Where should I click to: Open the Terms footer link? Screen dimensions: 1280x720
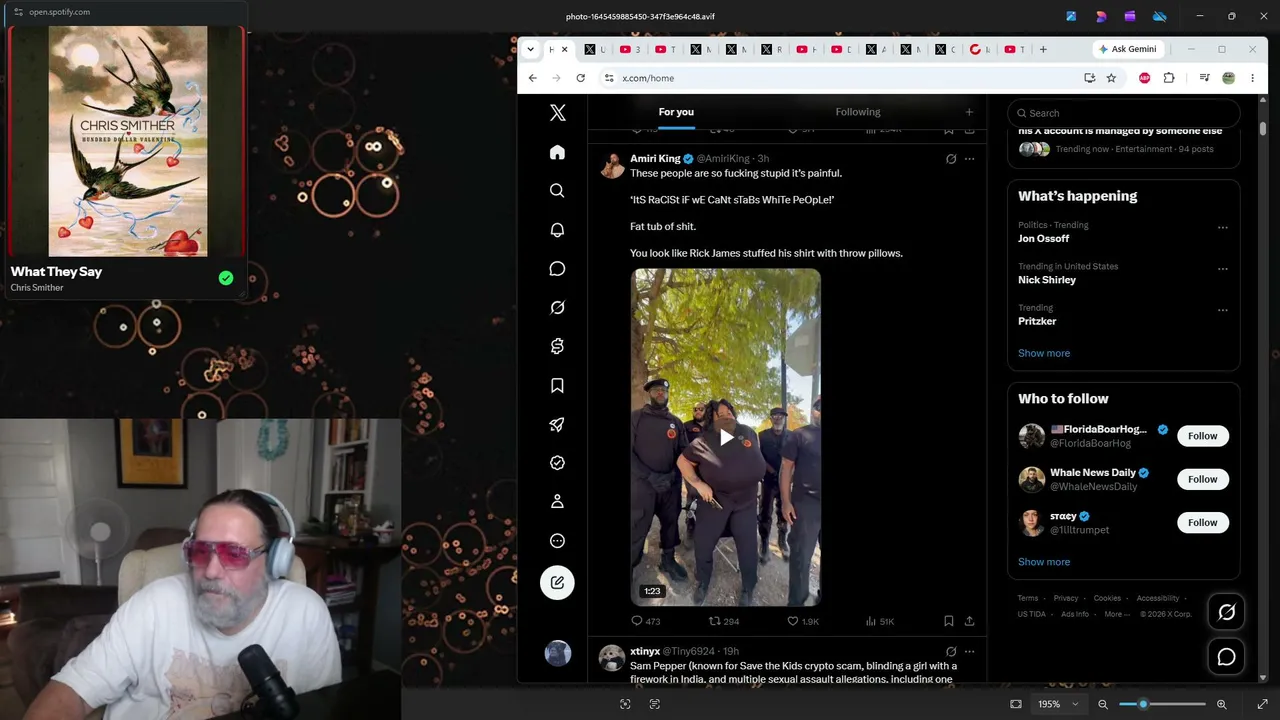pos(1028,598)
